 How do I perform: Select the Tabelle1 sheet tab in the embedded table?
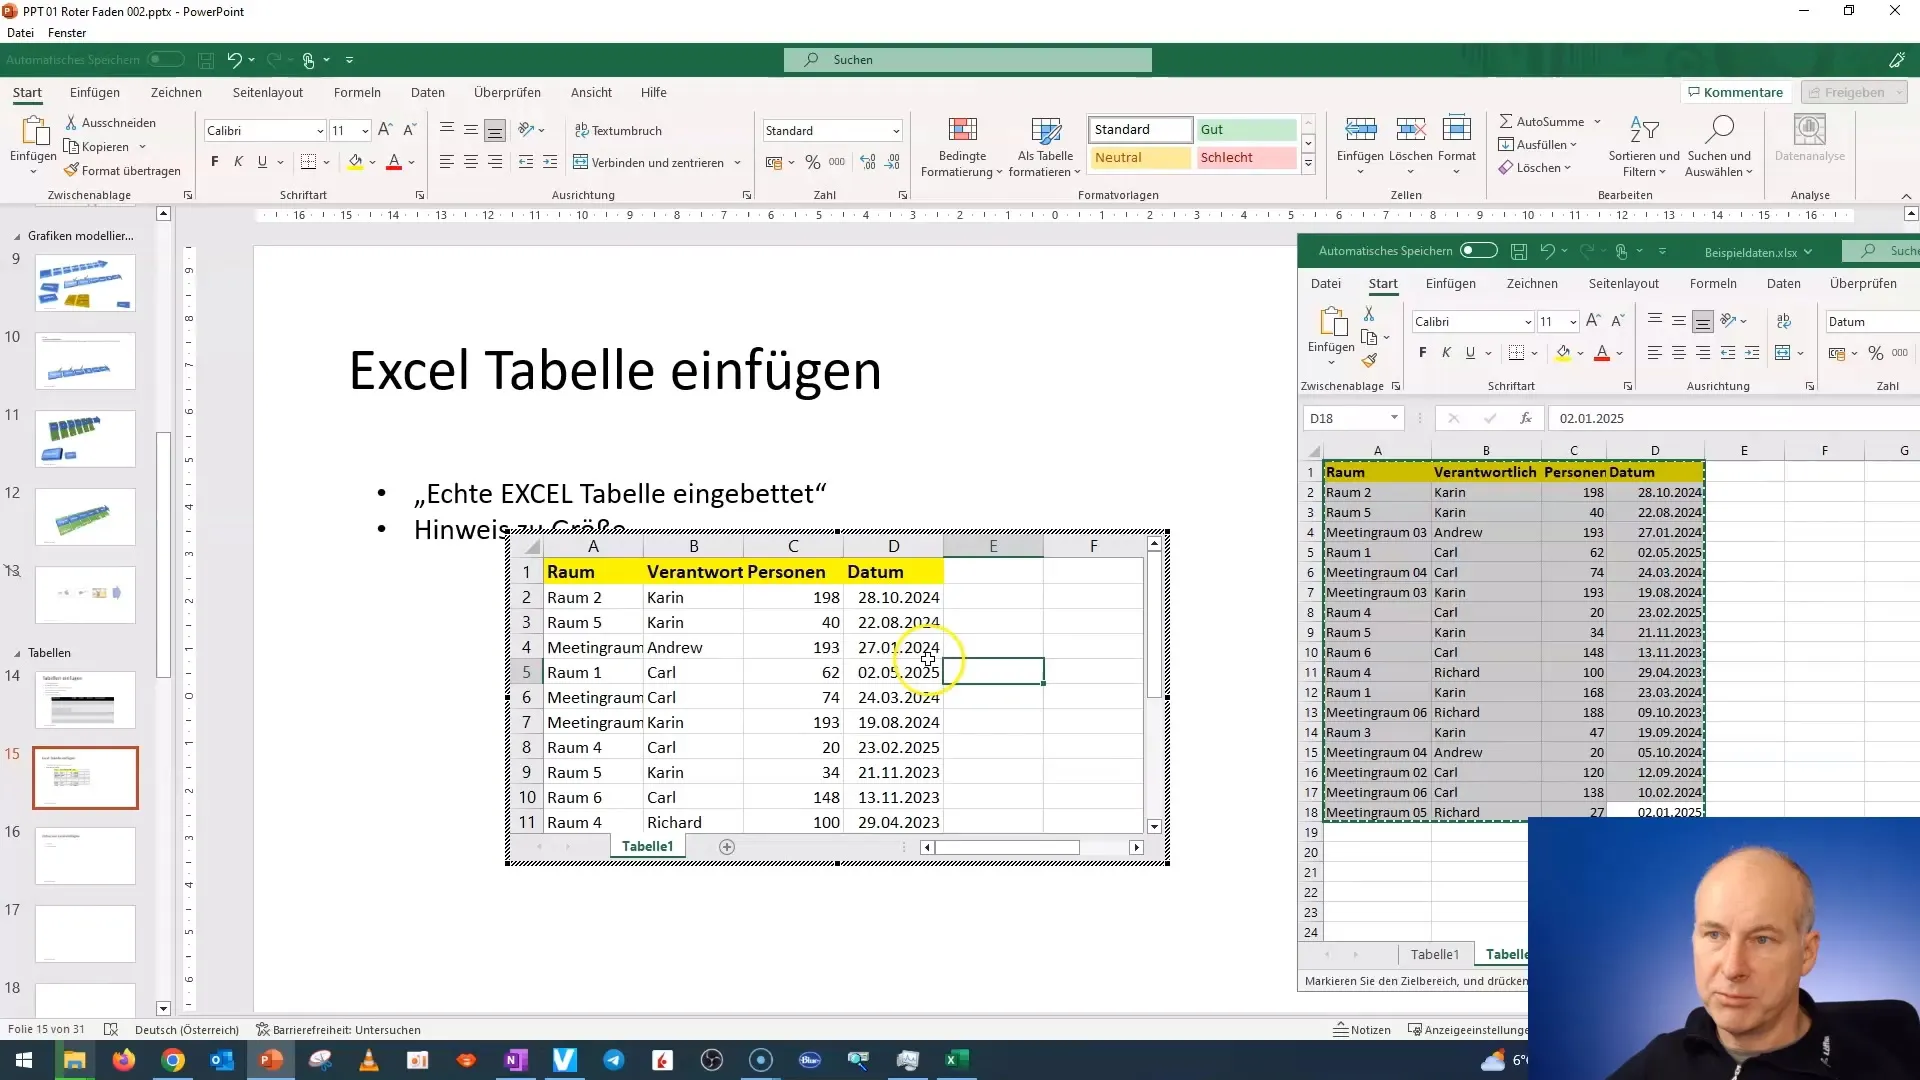[x=647, y=847]
